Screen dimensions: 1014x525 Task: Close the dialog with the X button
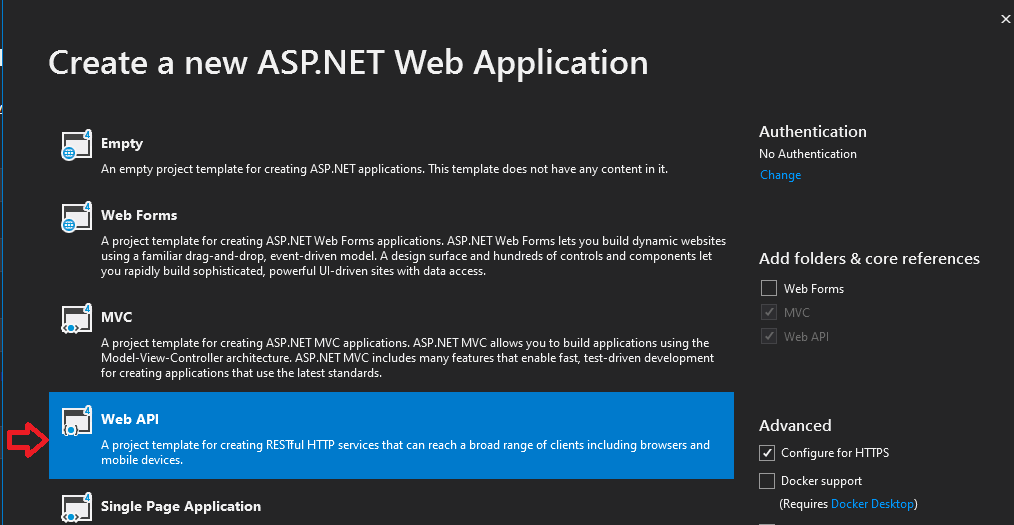[1005, 19]
